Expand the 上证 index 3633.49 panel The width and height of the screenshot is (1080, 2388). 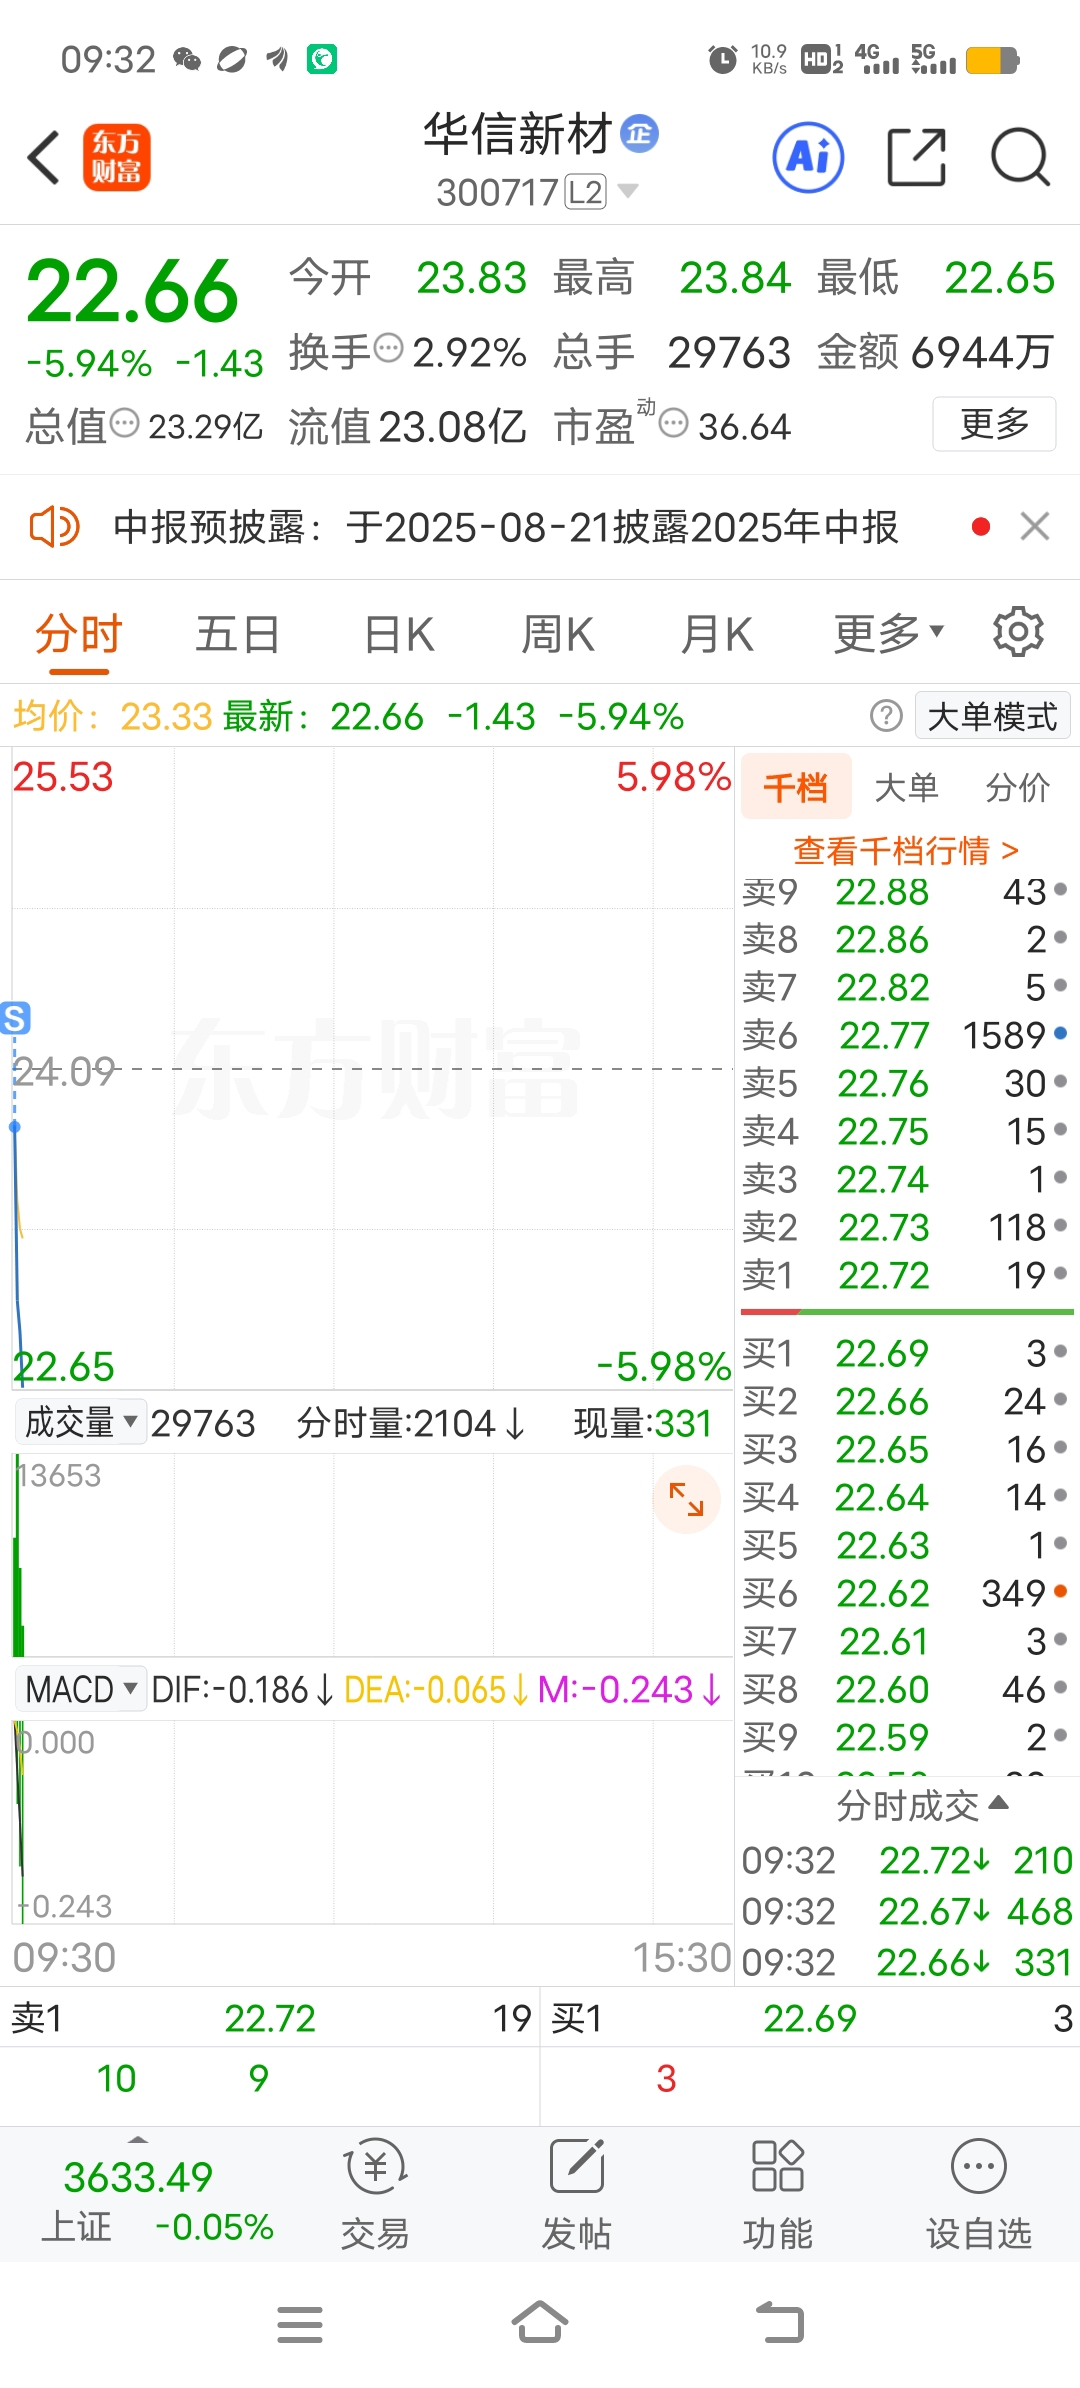[x=138, y=2197]
